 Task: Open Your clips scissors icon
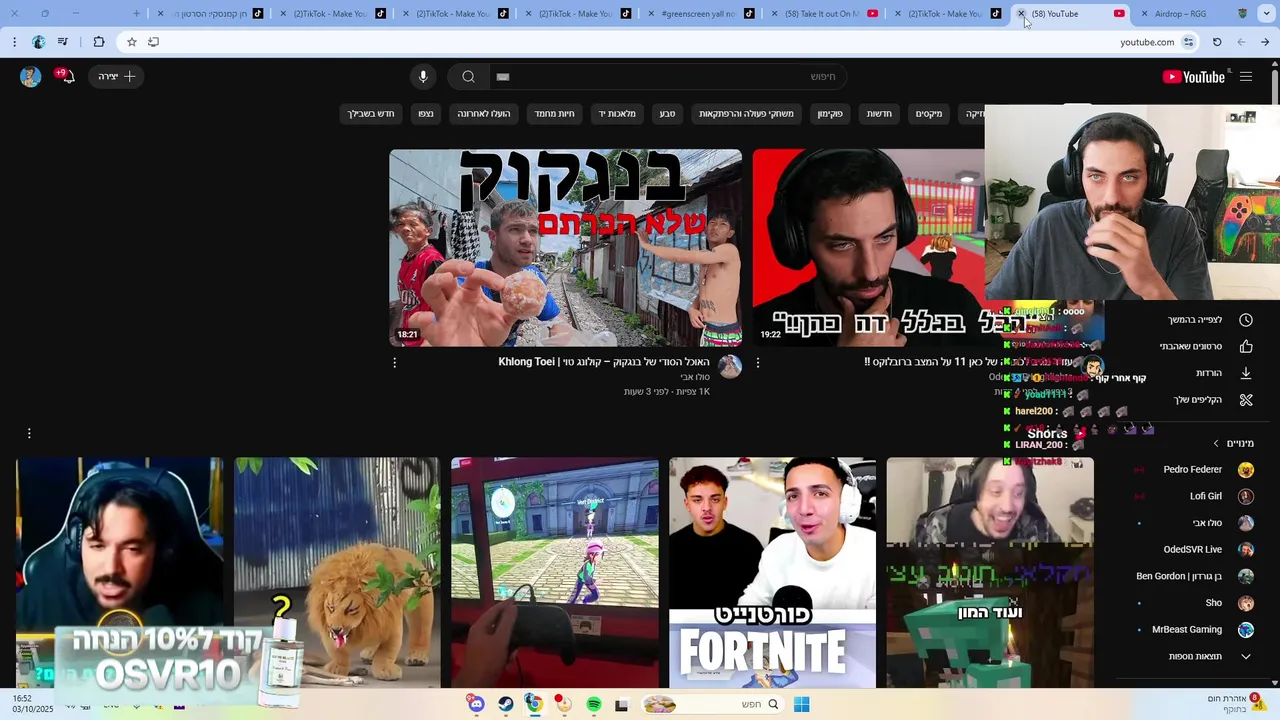point(1246,400)
